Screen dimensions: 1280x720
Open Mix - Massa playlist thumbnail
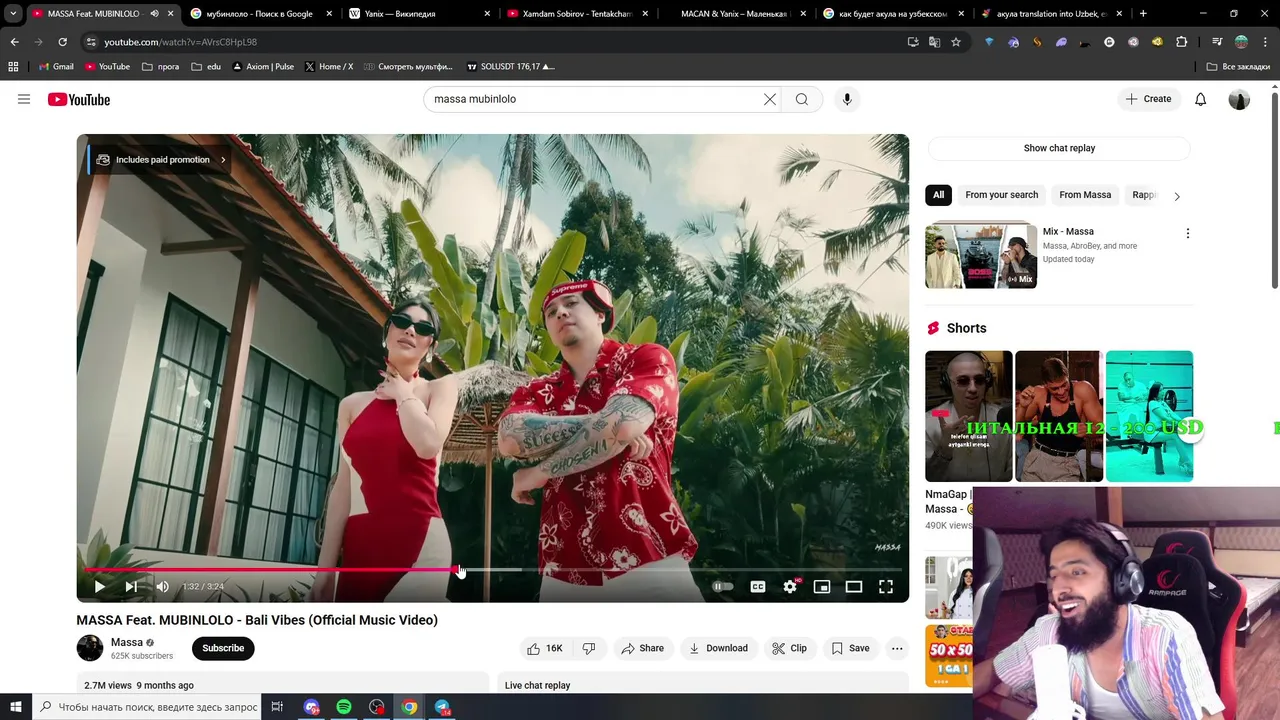pos(981,256)
